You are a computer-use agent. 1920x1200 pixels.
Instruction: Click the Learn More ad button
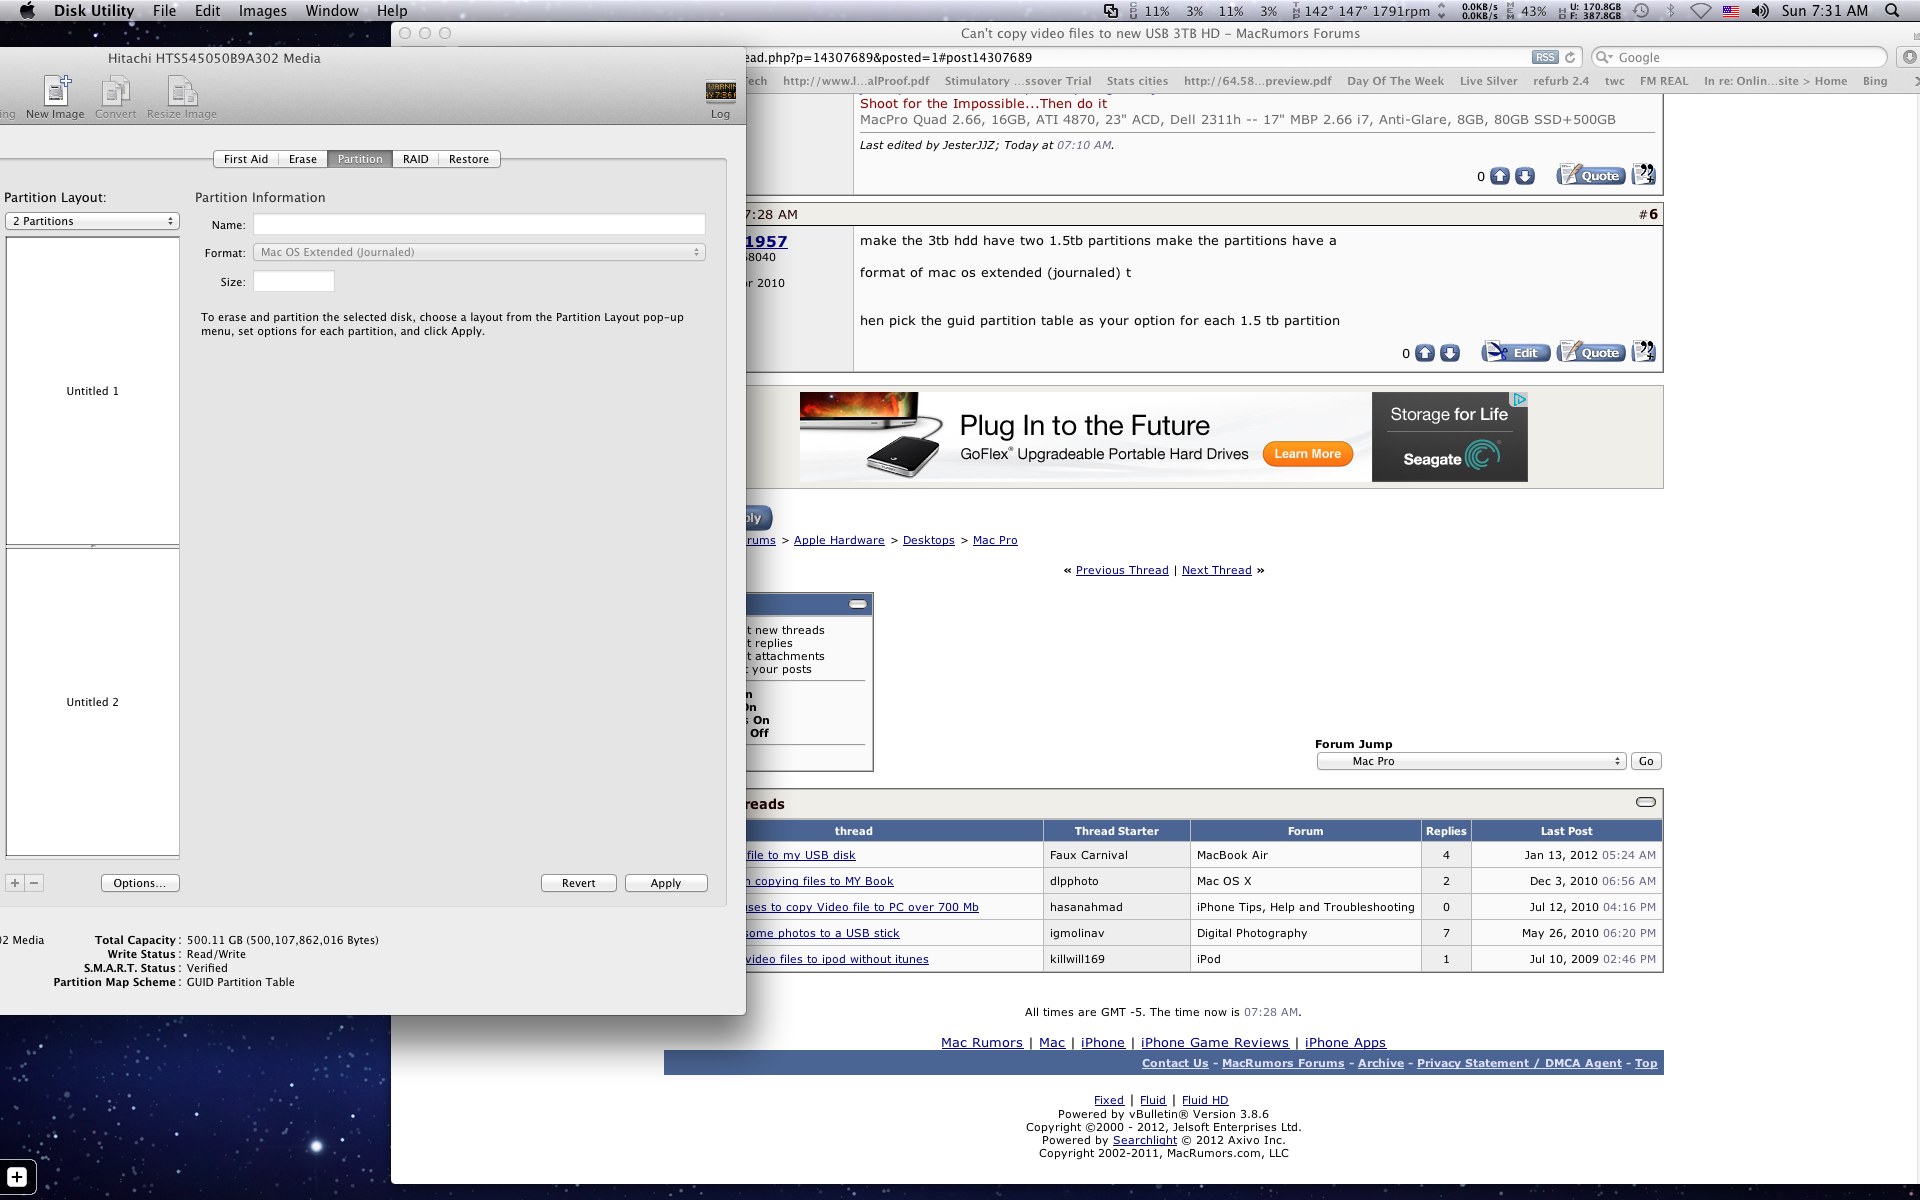click(1307, 454)
